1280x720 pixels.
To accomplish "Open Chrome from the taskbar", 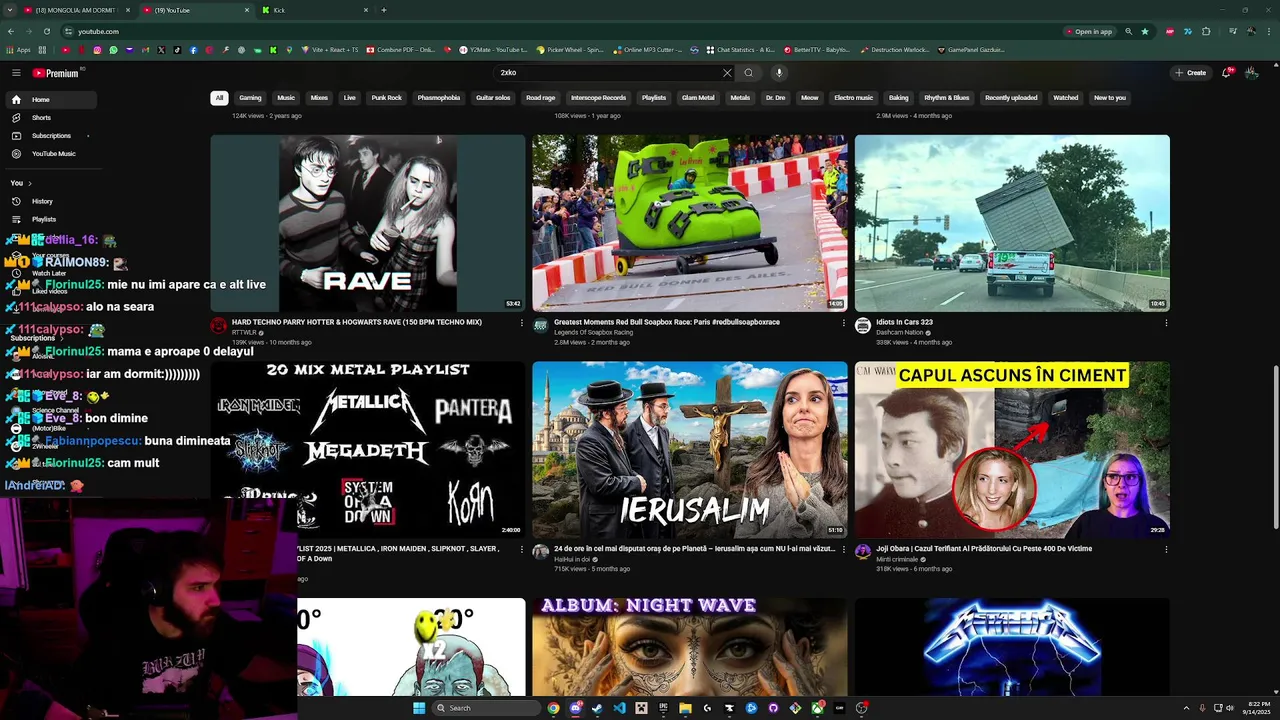I will pos(553,708).
